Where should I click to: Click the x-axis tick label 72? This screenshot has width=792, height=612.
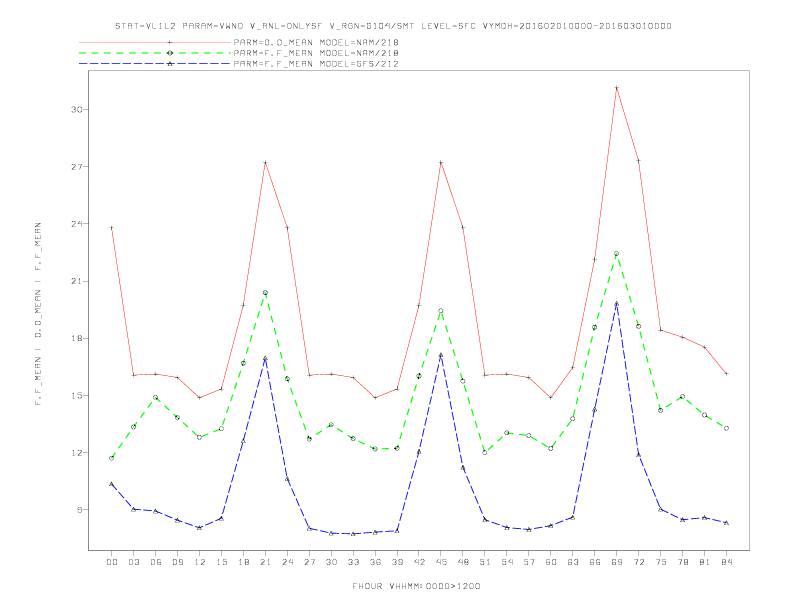click(639, 562)
